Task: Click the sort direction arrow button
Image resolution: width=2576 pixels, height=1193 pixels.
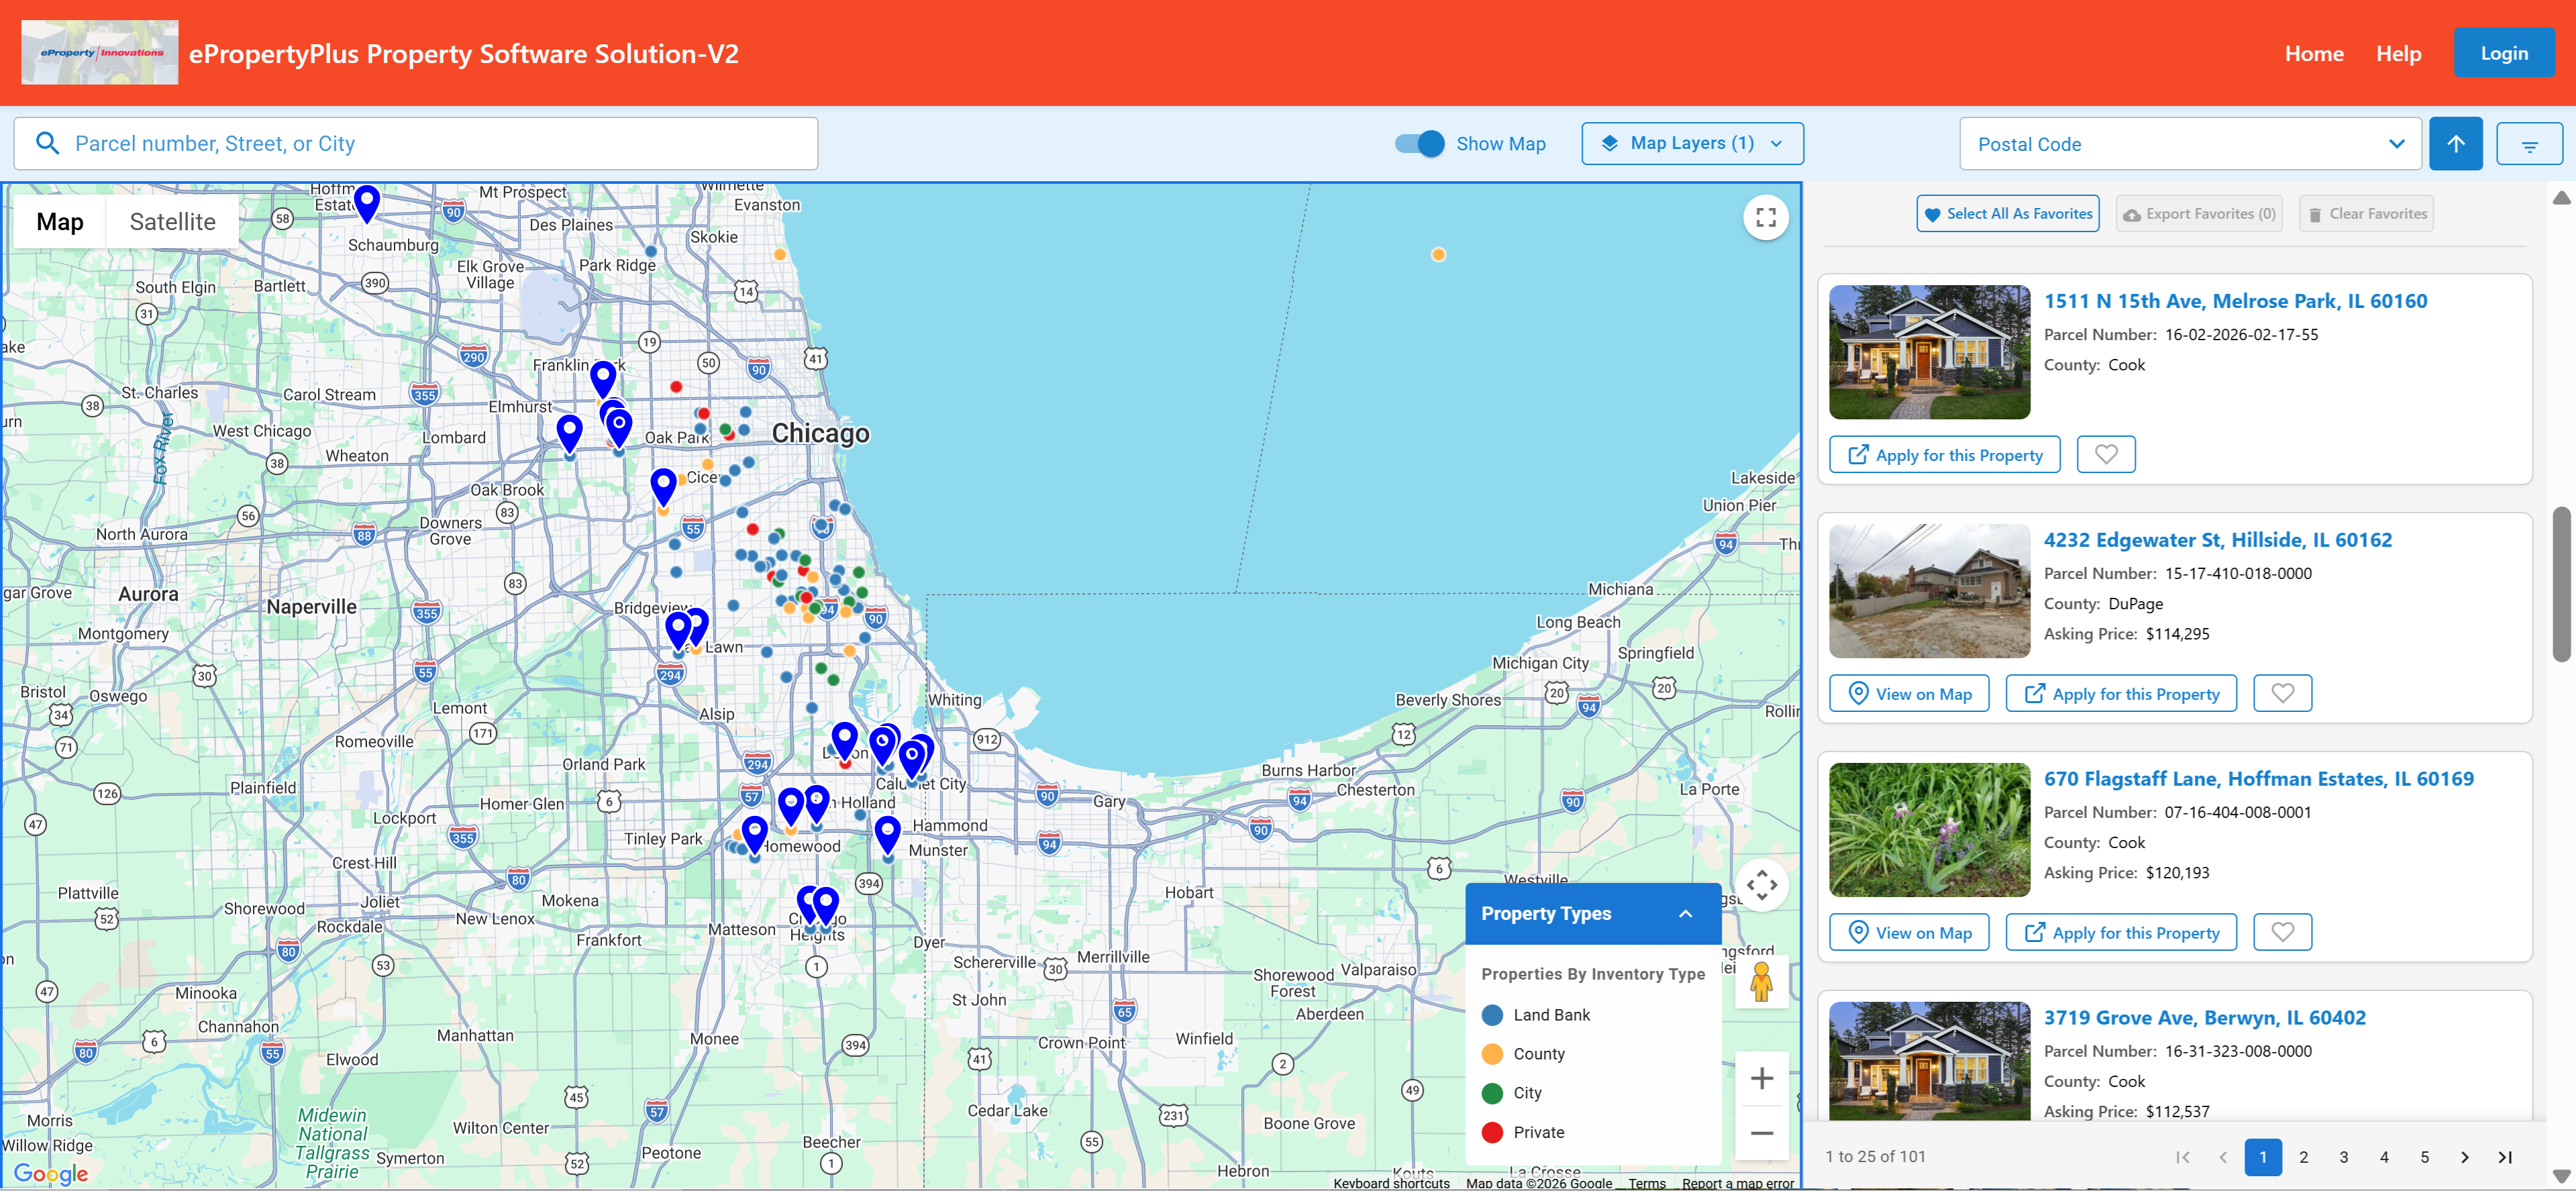Action: (2455, 144)
